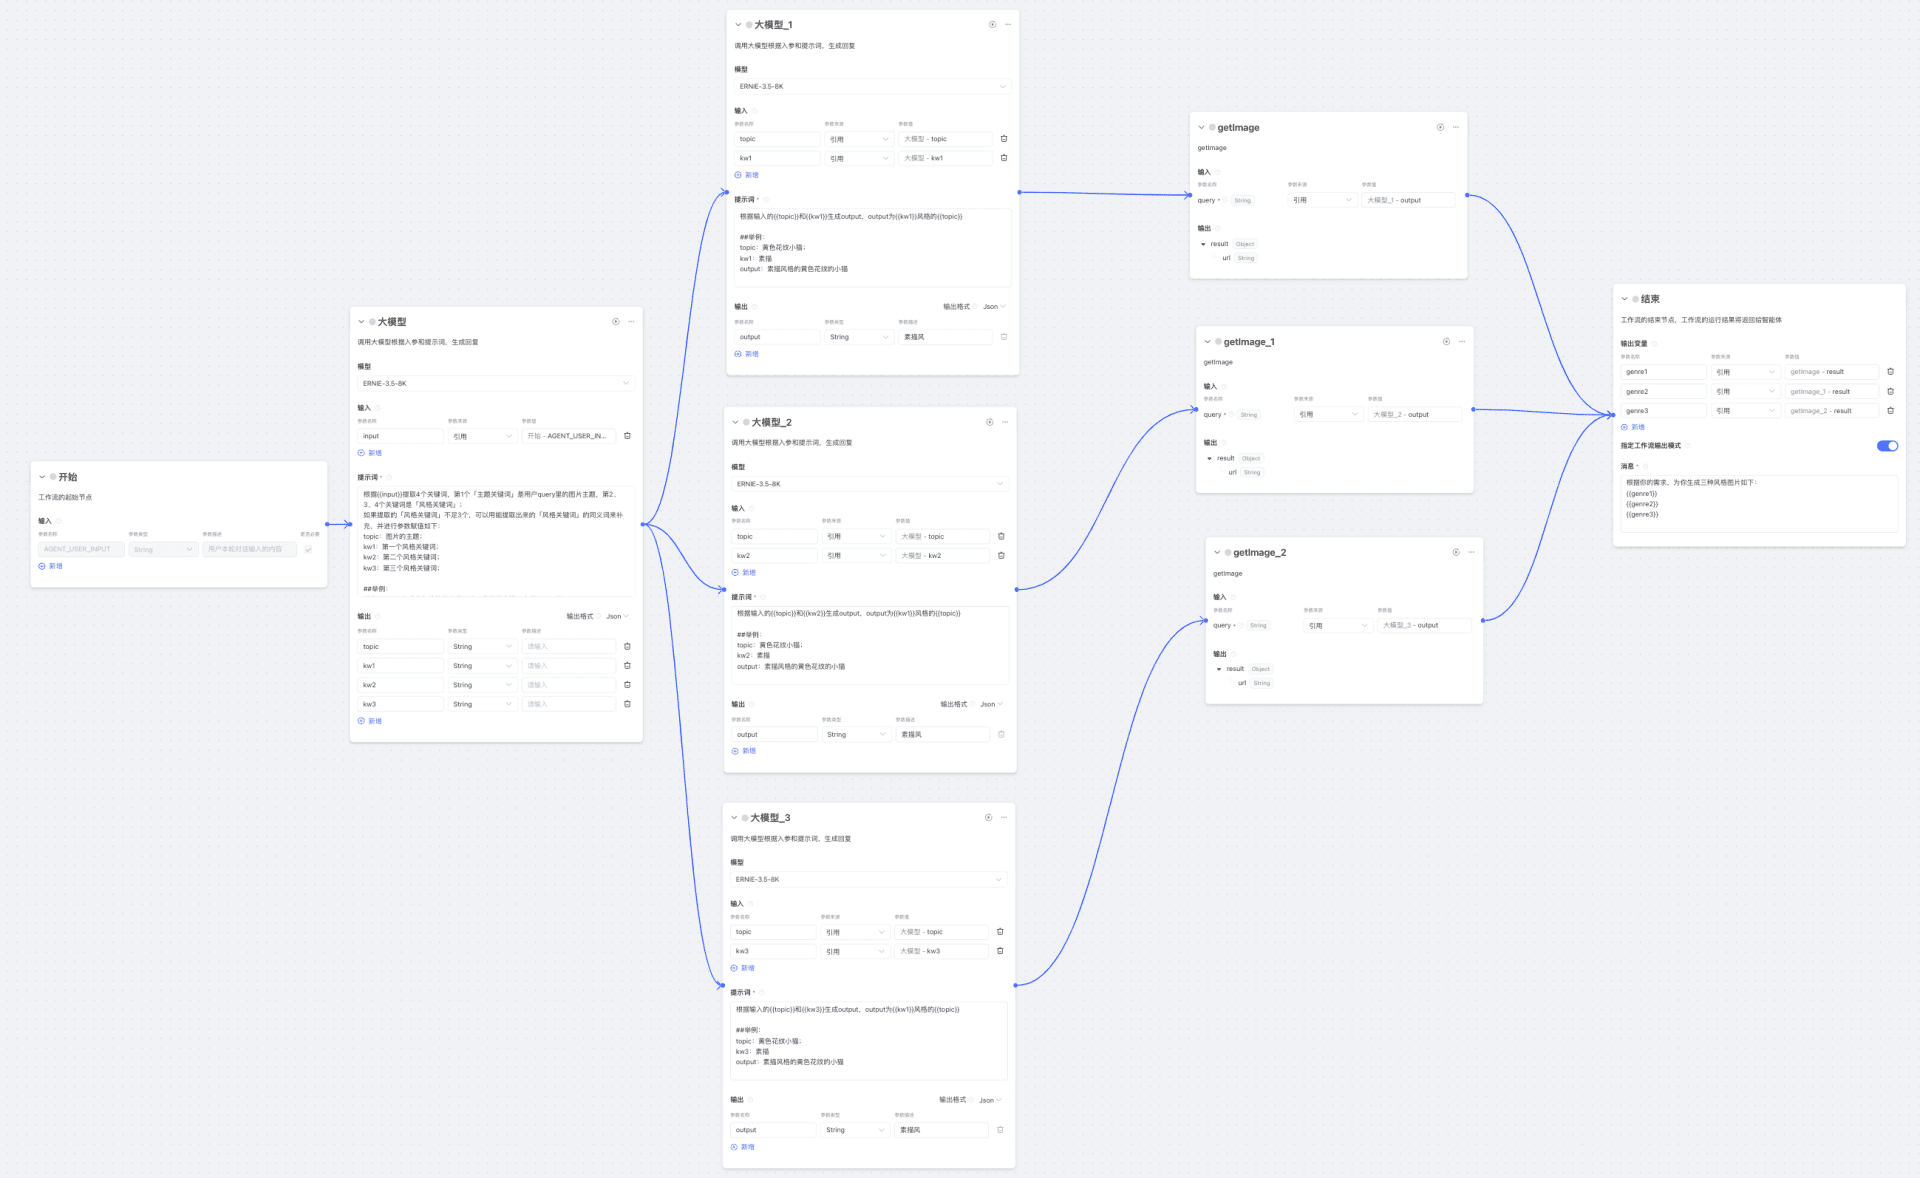The height and width of the screenshot is (1178, 1920).
Task: Click 大模型_3 - output value in getImage_2
Action: (1425, 625)
